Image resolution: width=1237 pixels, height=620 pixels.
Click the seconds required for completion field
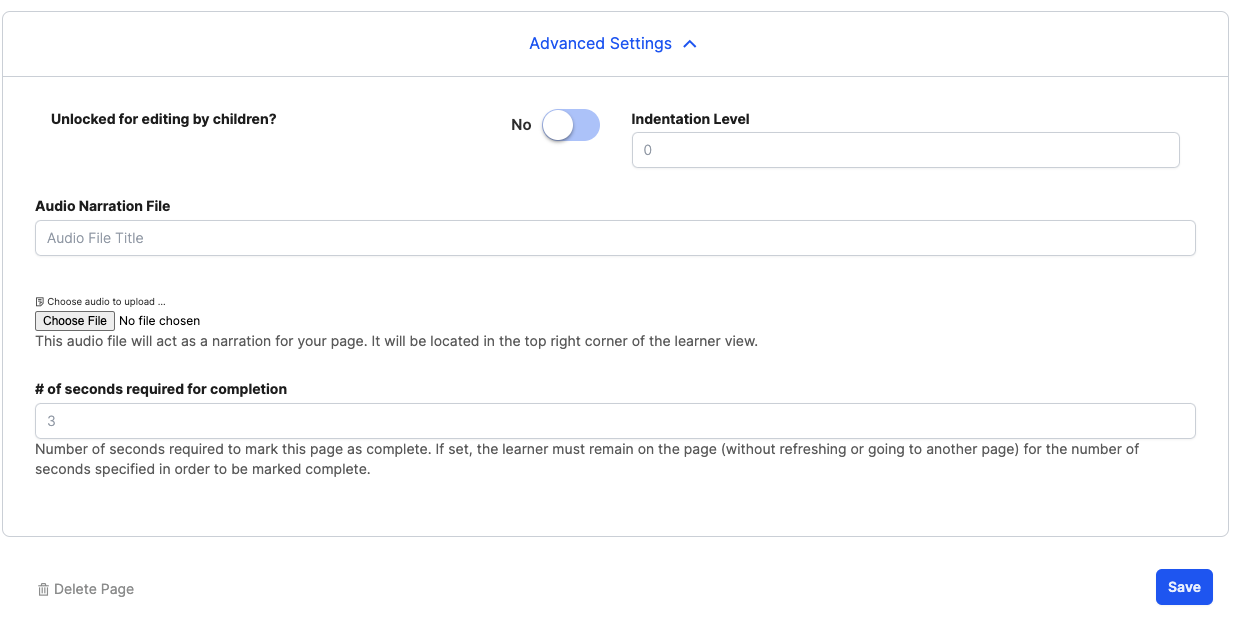pyautogui.click(x=615, y=421)
